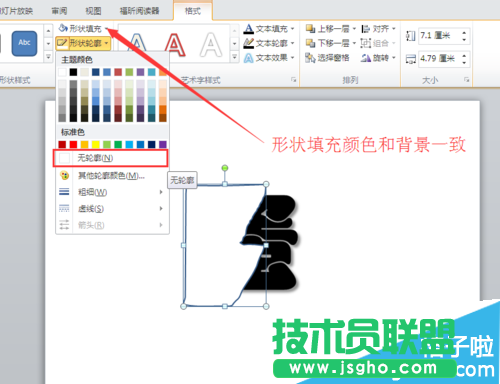
Task: Pick the olive green theme color swatch
Action: (x=129, y=72)
